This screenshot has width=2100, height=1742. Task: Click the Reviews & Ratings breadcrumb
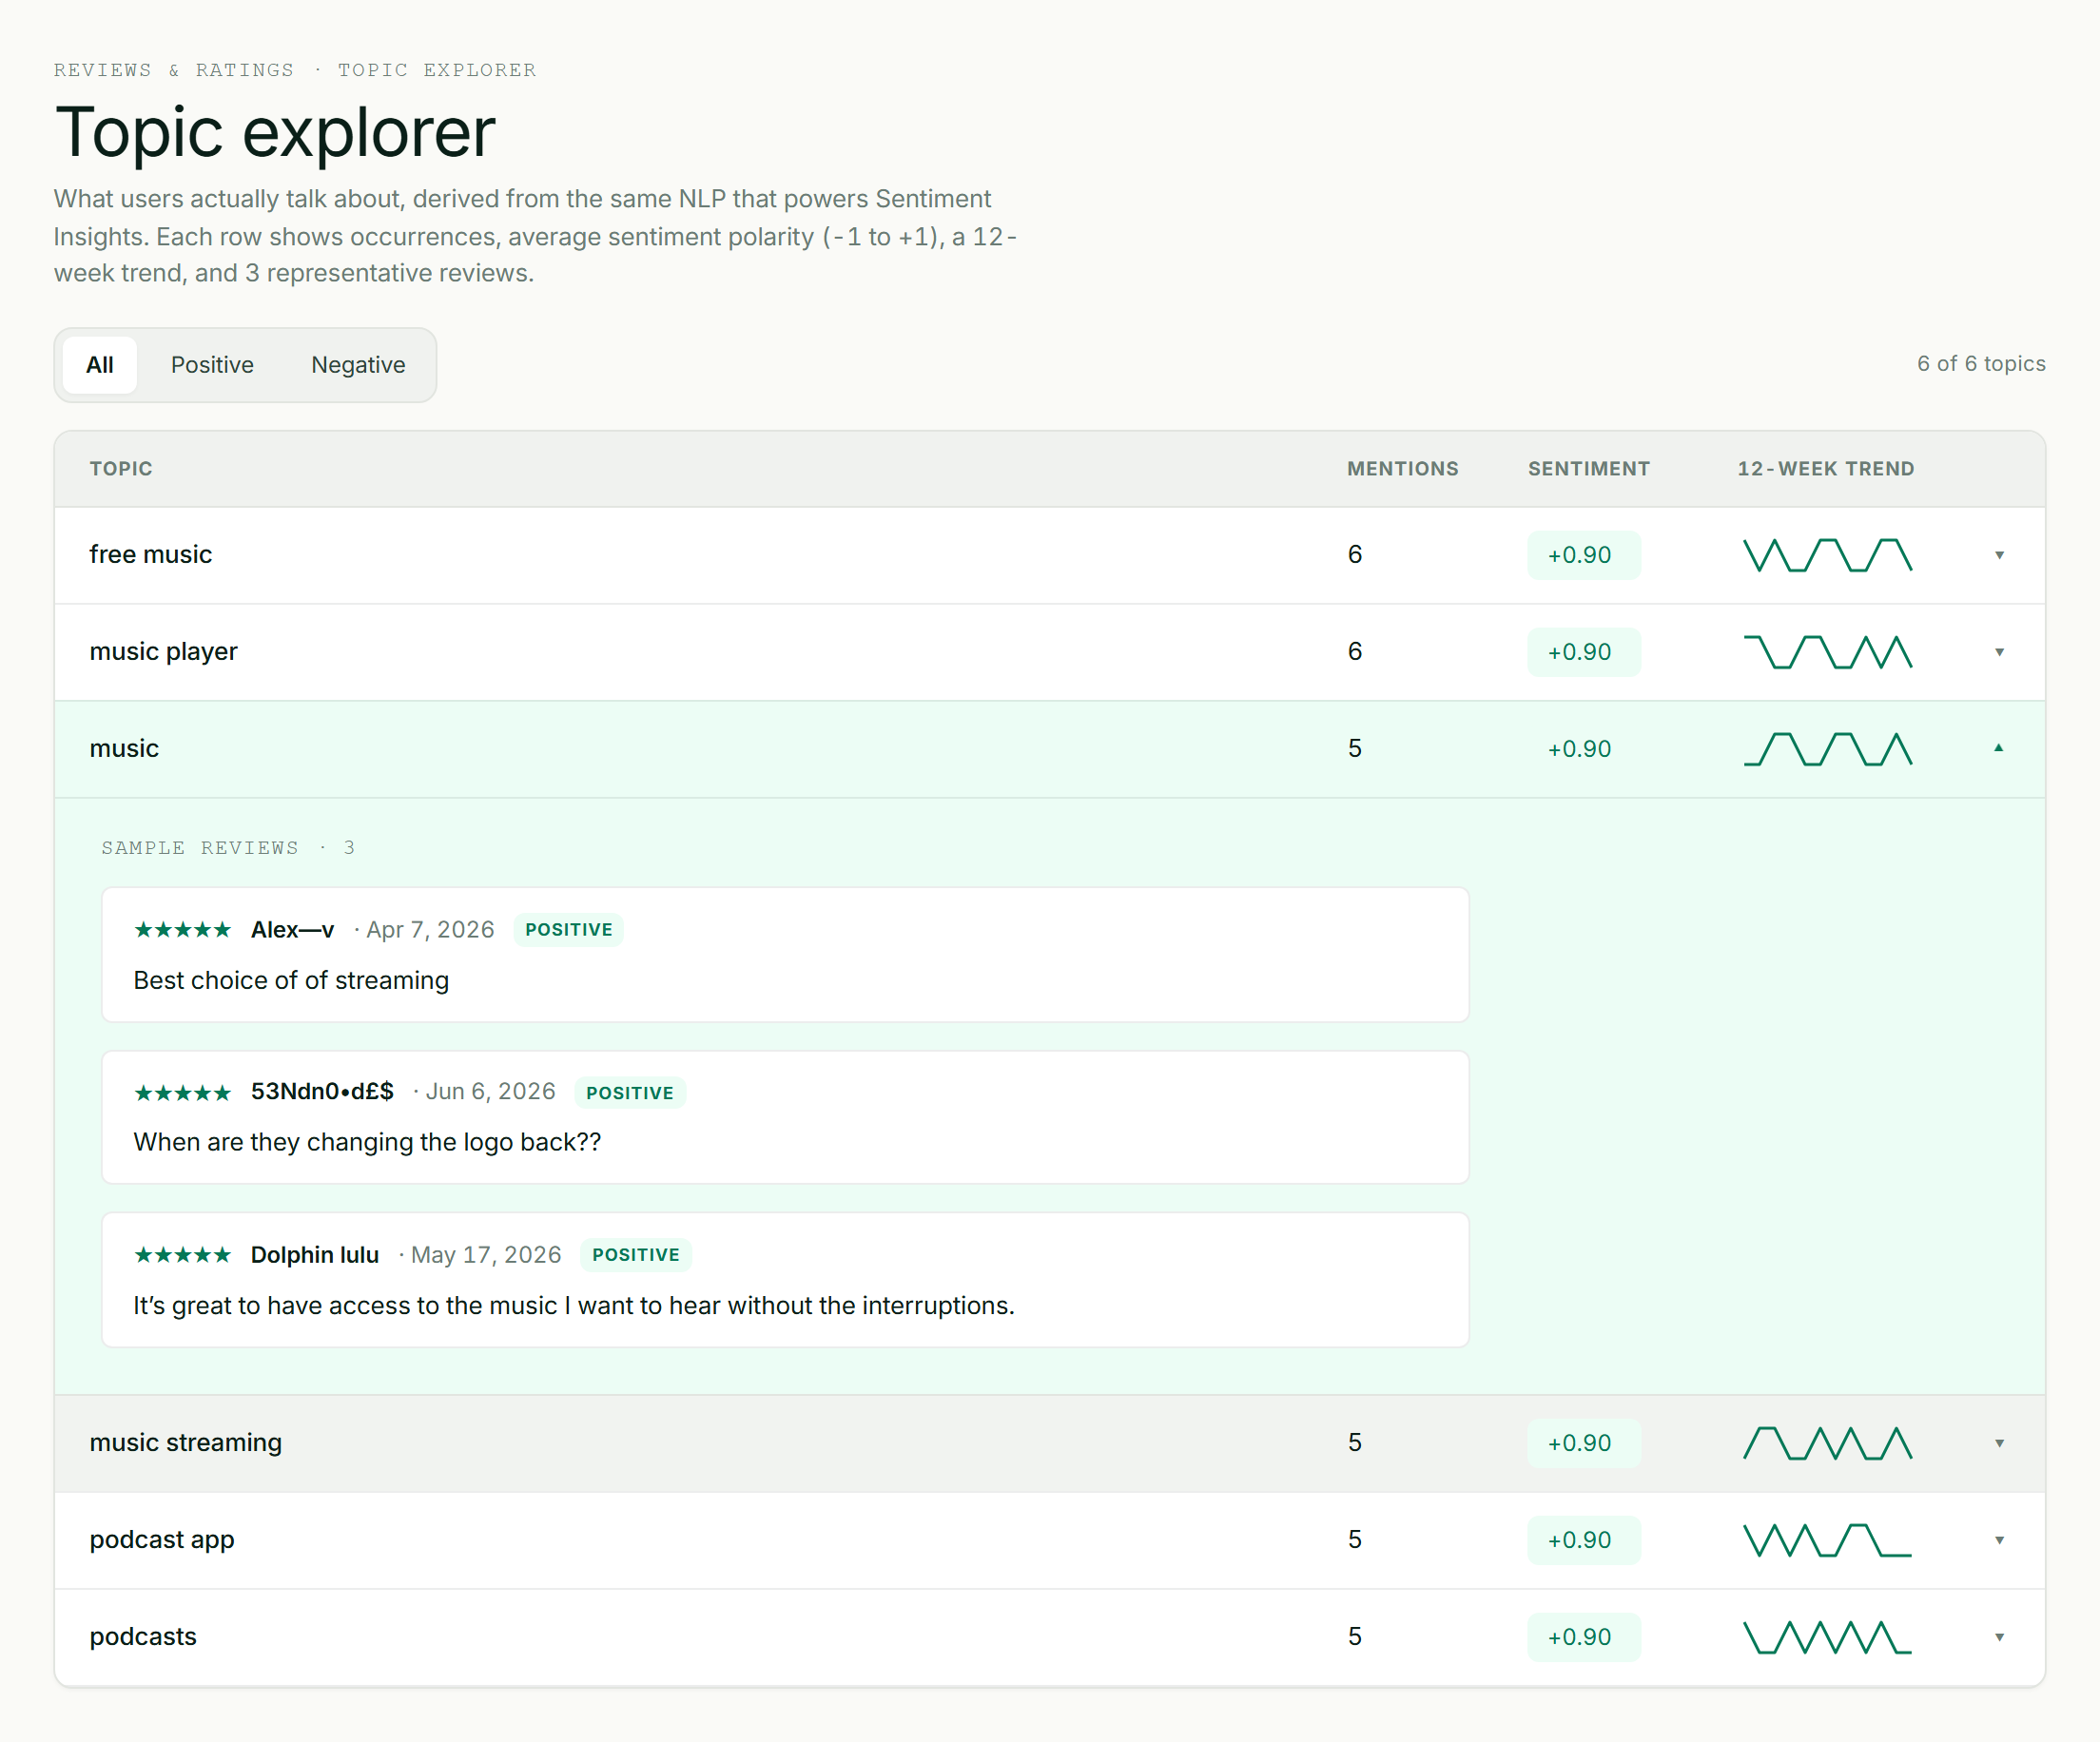174,69
